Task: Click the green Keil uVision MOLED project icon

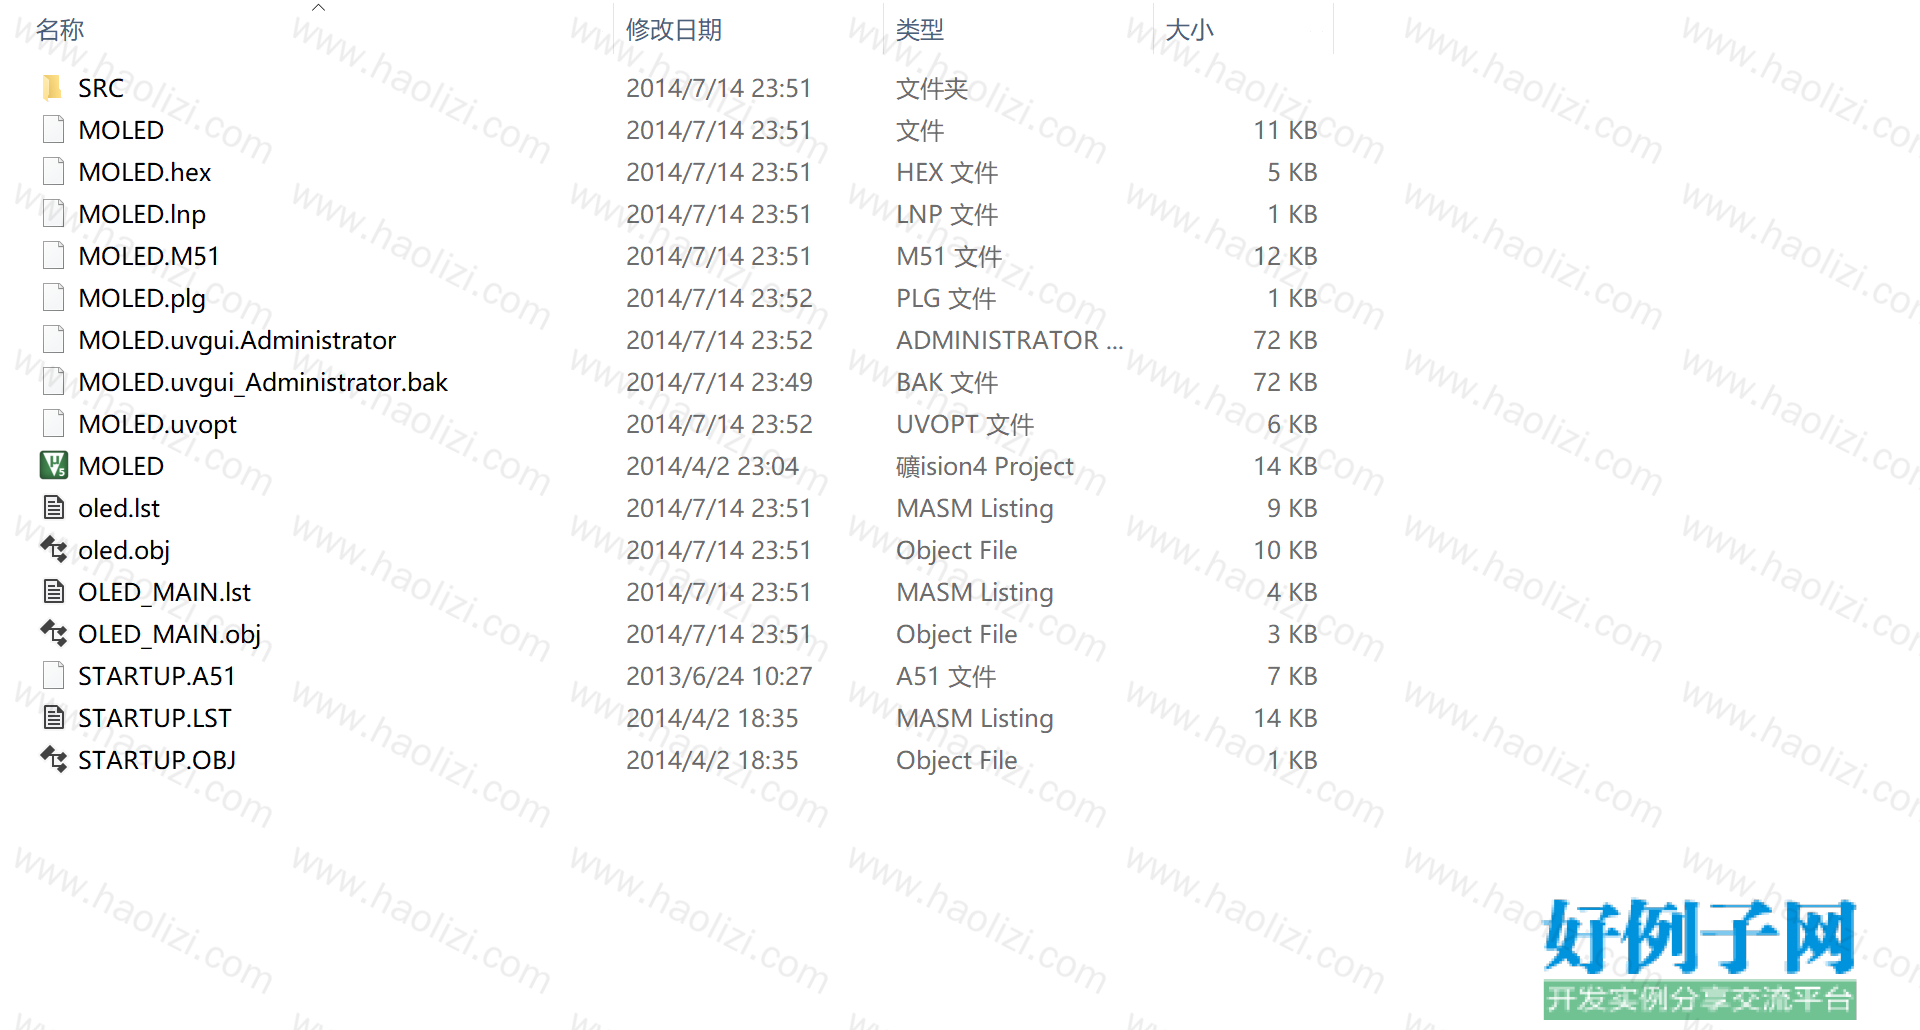Action: tap(54, 466)
